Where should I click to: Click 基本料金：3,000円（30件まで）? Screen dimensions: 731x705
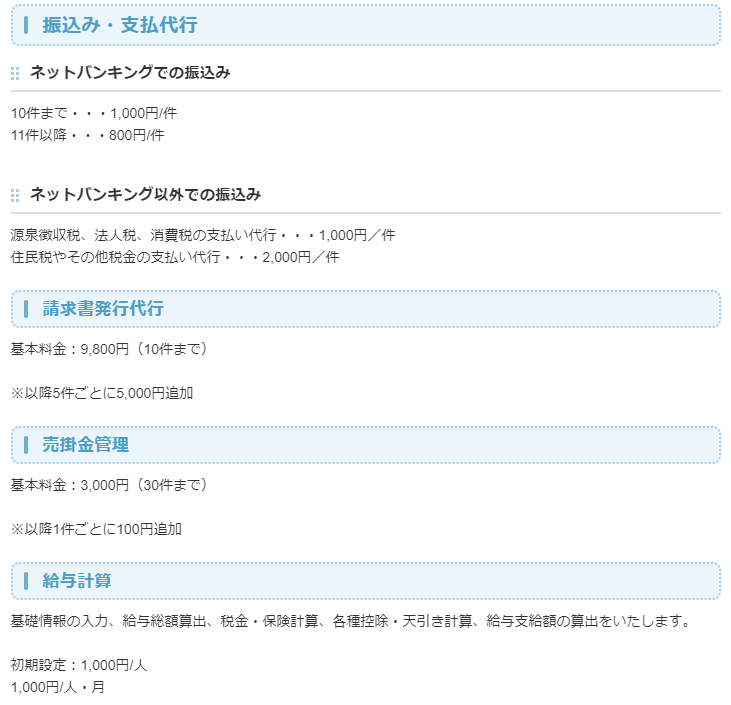(109, 485)
